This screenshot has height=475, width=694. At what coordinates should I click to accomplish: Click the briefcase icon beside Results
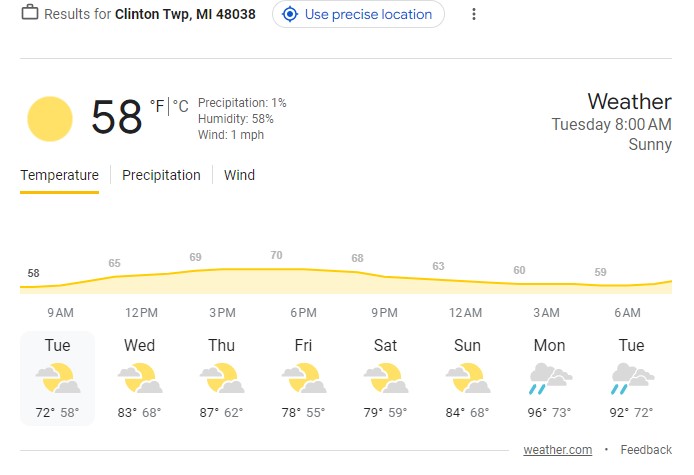(30, 12)
